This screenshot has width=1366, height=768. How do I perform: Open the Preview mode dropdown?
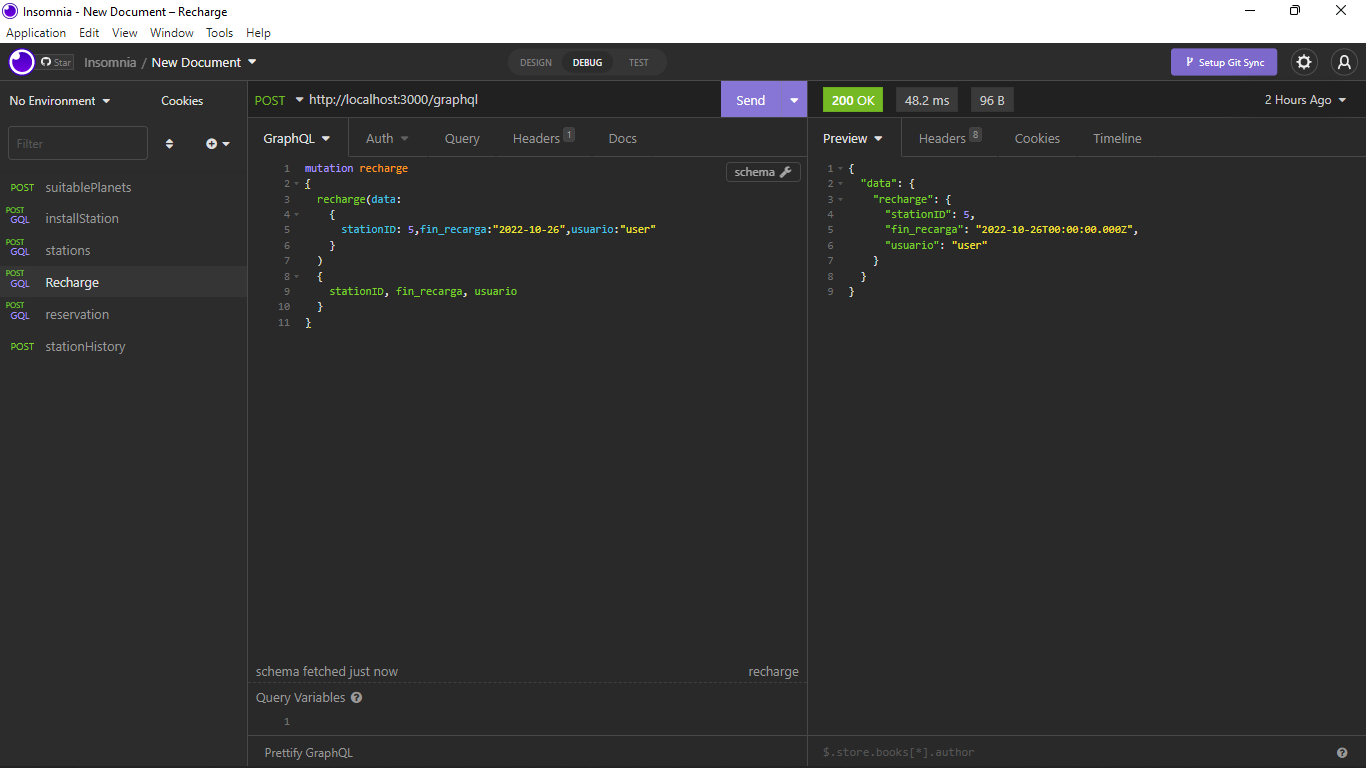pos(853,138)
